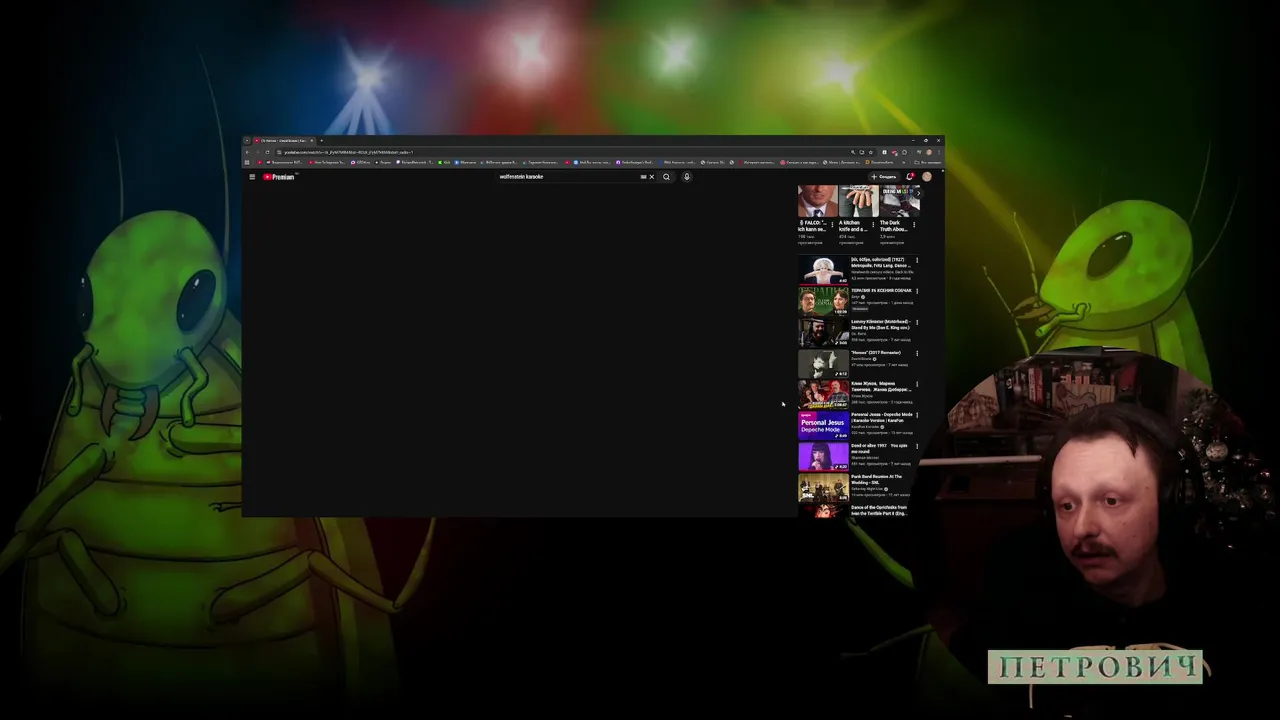Open three-dot menu for "Heroes" video
The height and width of the screenshot is (720, 1280).
(917, 354)
